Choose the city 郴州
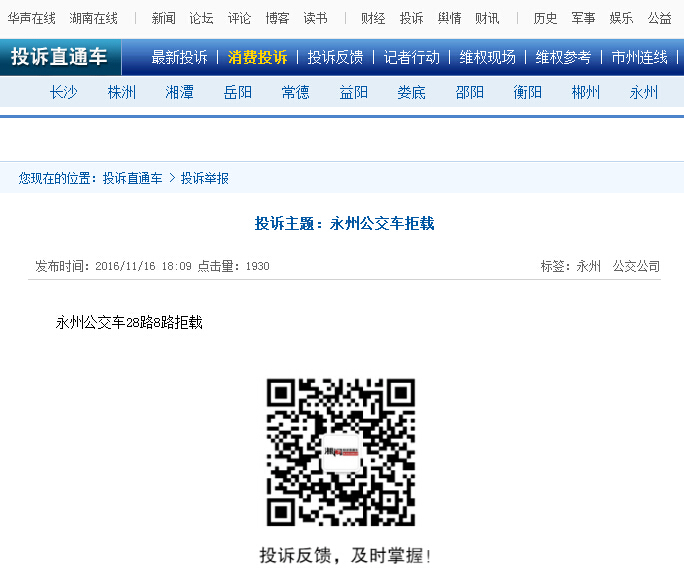684x568 pixels. [x=585, y=92]
